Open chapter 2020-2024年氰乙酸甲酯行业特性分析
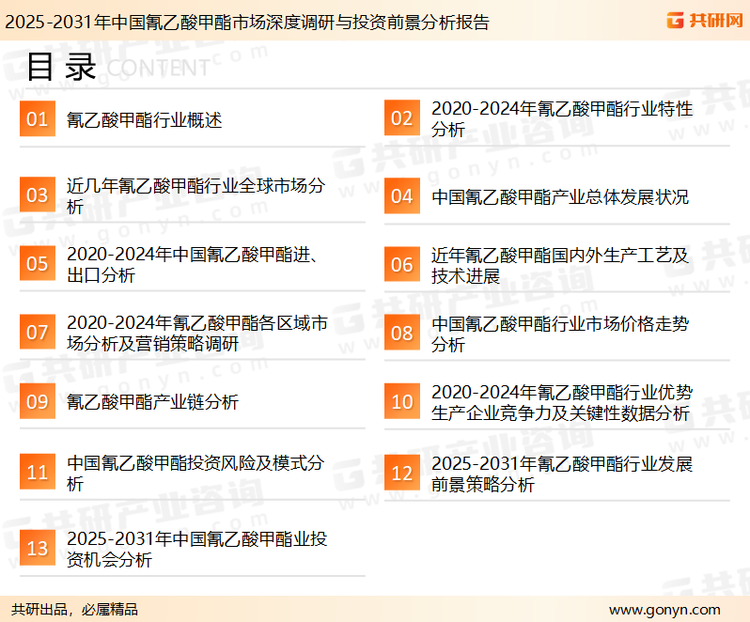Viewport: 750px width, 622px height. (562, 119)
